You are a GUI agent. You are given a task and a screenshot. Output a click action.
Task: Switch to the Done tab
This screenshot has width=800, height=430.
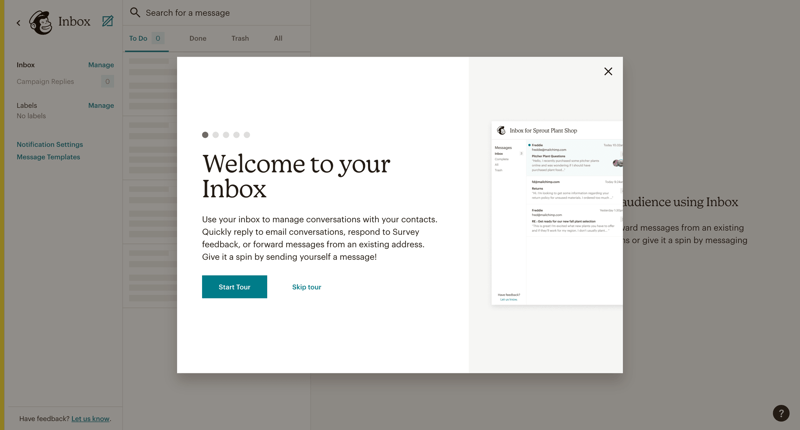pos(198,38)
